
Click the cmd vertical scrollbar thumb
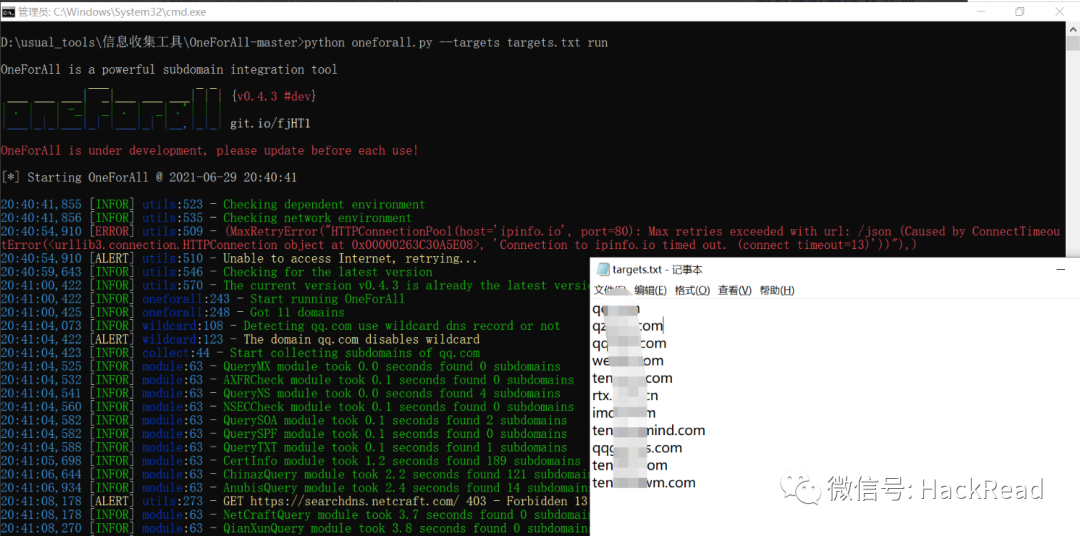point(1073,43)
